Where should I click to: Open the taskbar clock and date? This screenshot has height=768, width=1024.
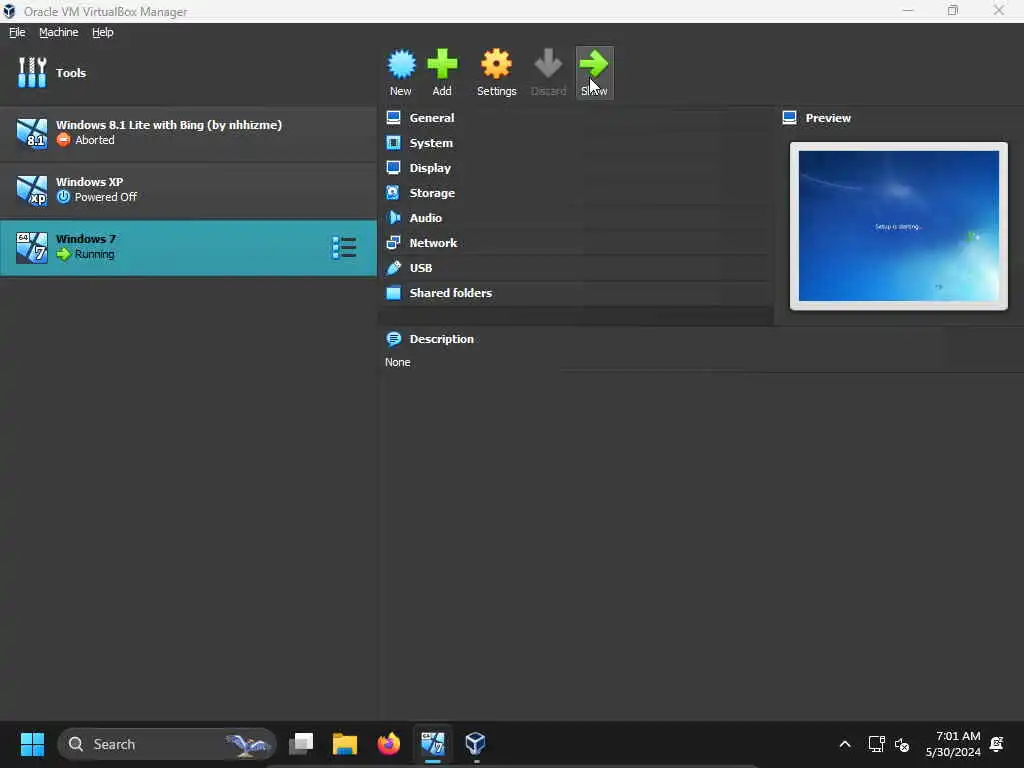(953, 744)
